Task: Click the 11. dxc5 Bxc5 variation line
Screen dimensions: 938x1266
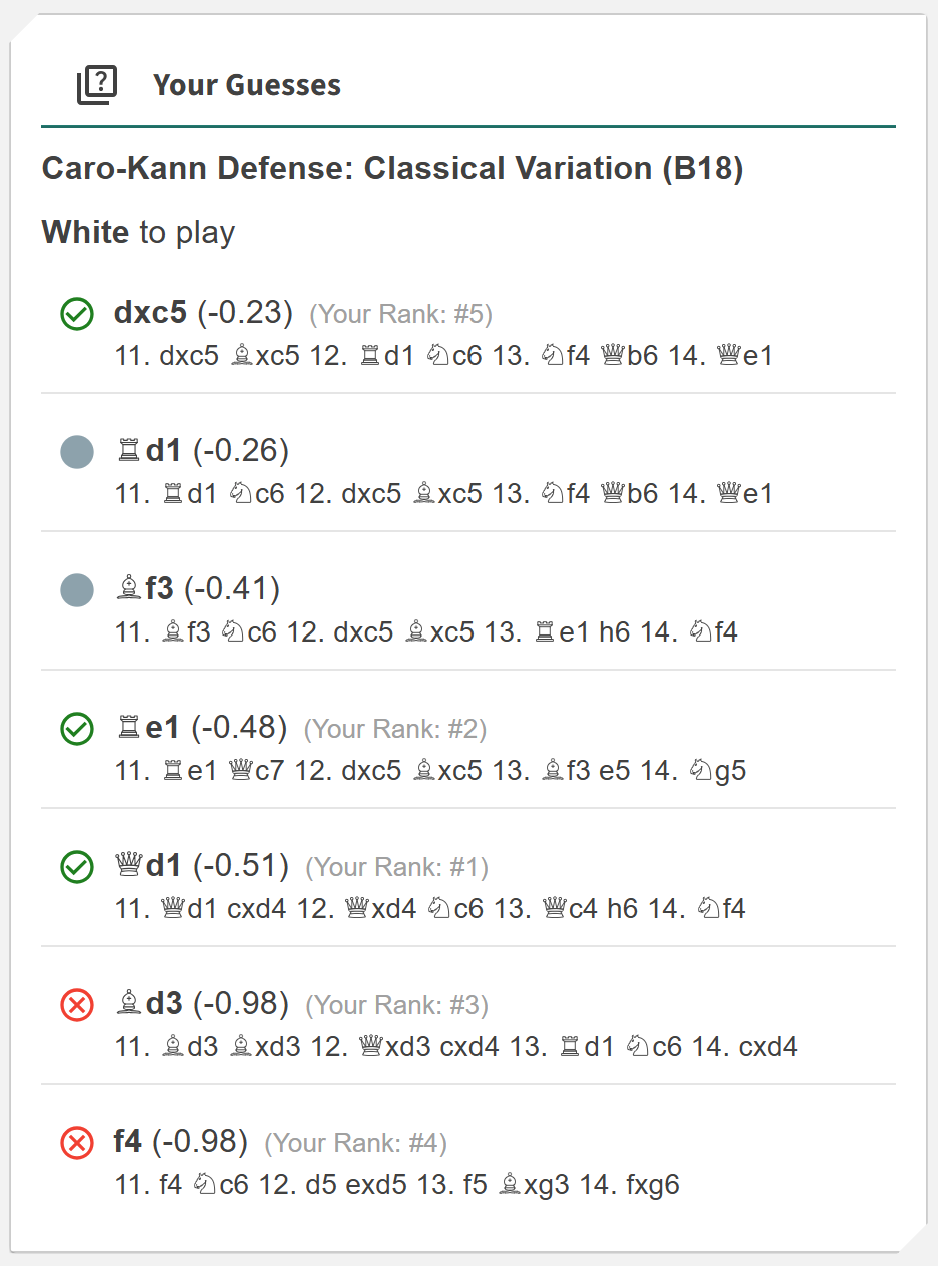Action: (444, 356)
